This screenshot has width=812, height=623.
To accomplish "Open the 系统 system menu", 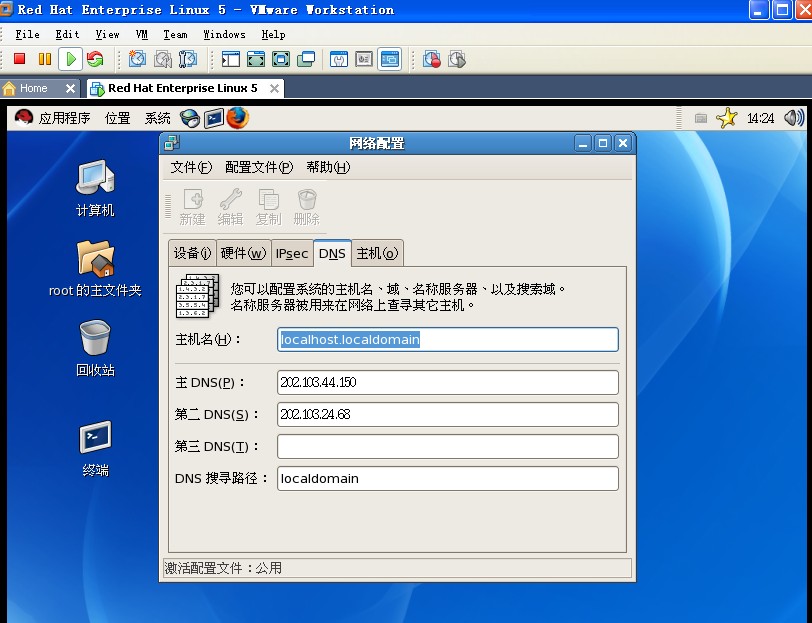I will click(x=157, y=118).
